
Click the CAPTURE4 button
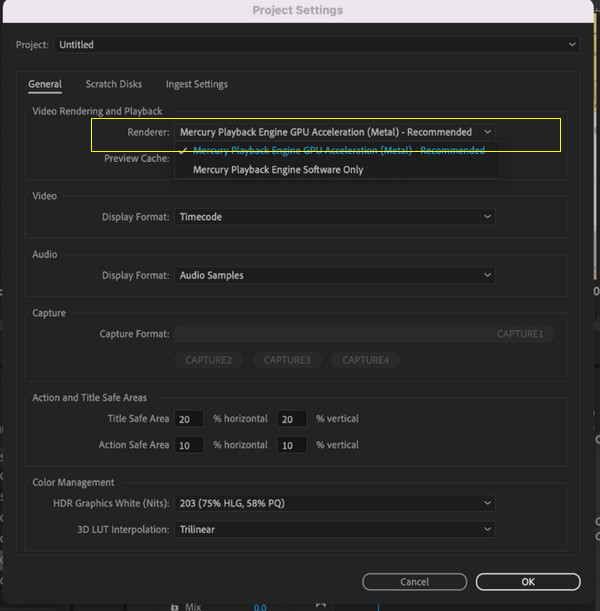(x=365, y=360)
